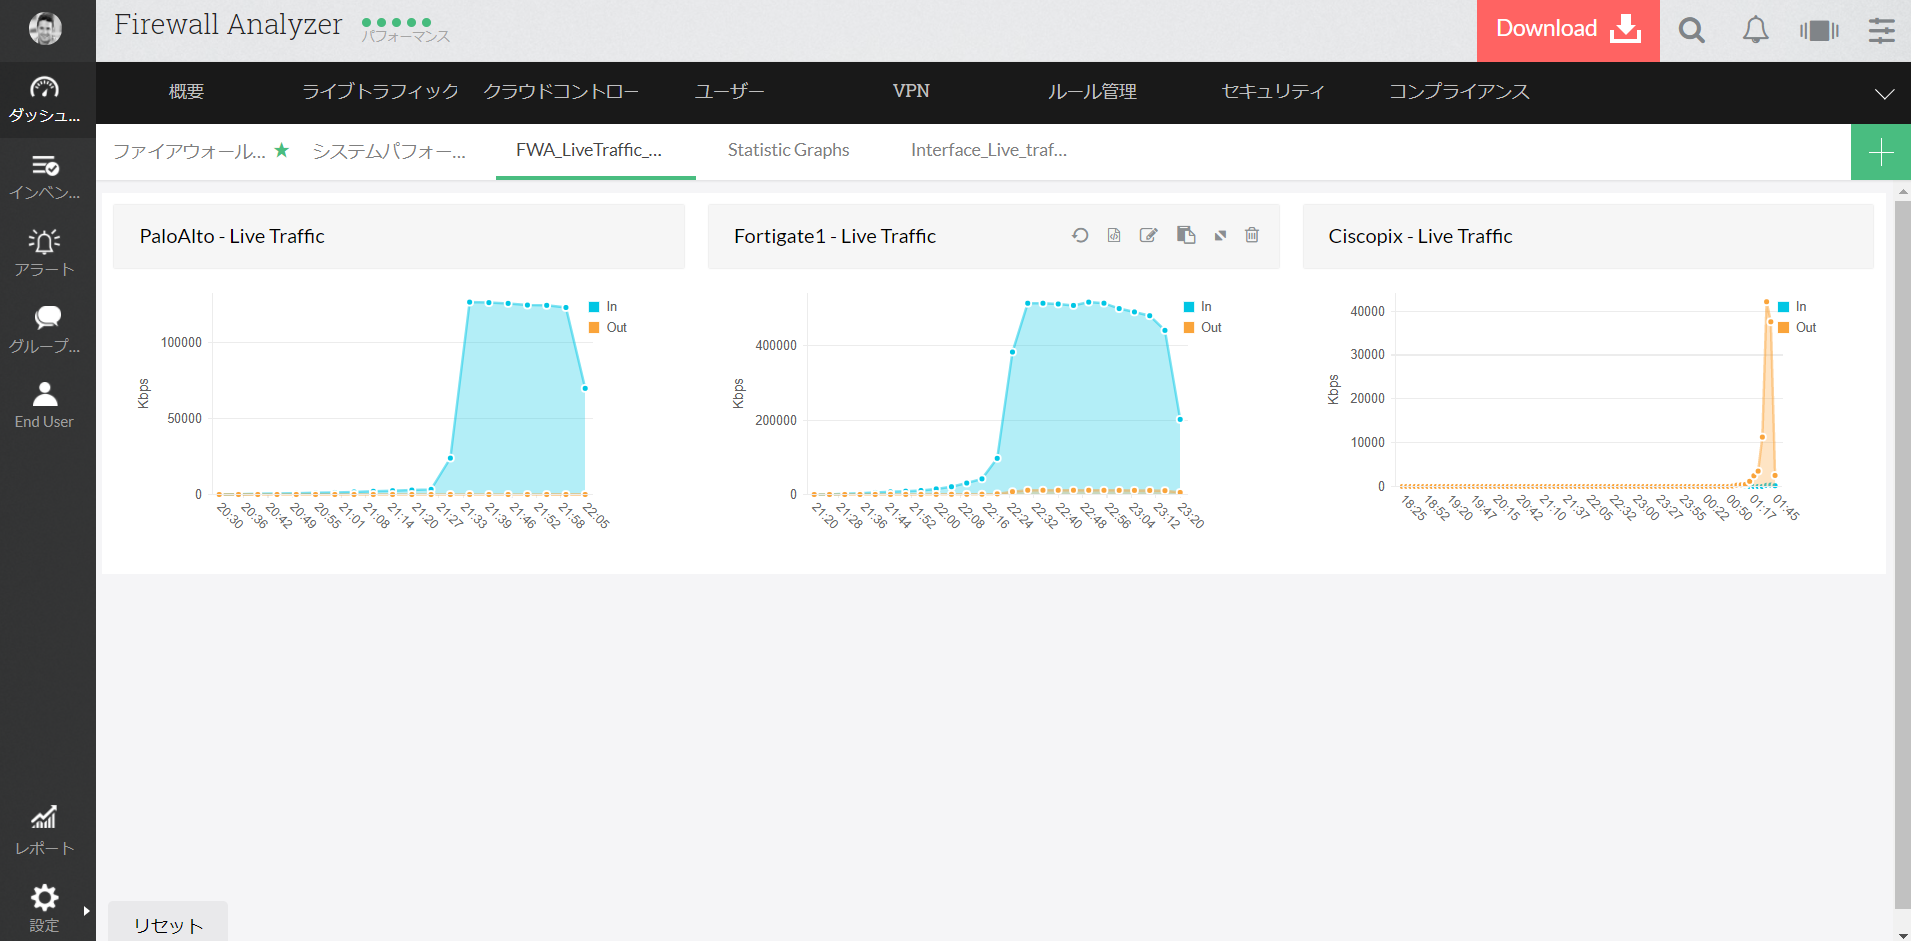Screen dimensions: 1911x941
Task: Expand the settings submenu arrow in sidebar
Action: click(87, 911)
